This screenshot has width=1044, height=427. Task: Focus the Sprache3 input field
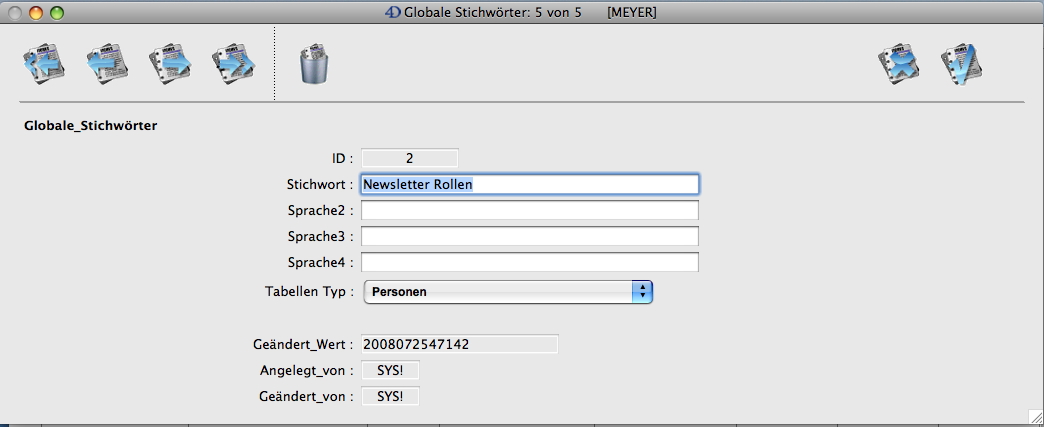(530, 236)
